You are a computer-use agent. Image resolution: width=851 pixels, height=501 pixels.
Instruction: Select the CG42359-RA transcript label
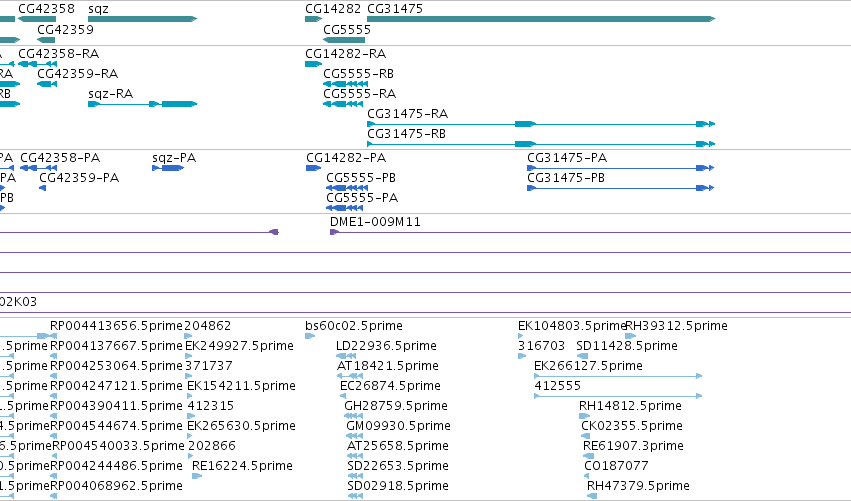tap(78, 74)
